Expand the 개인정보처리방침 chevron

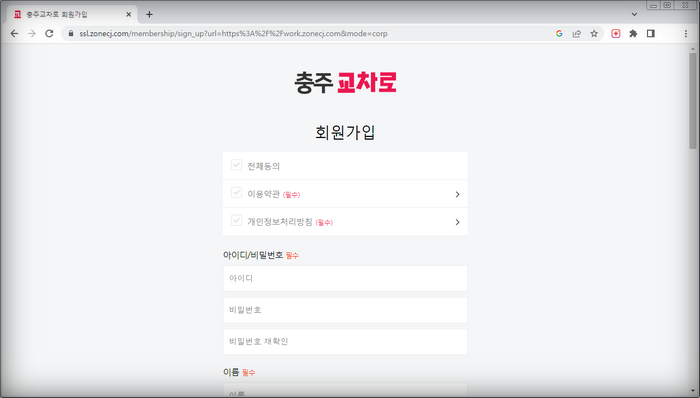pos(457,222)
